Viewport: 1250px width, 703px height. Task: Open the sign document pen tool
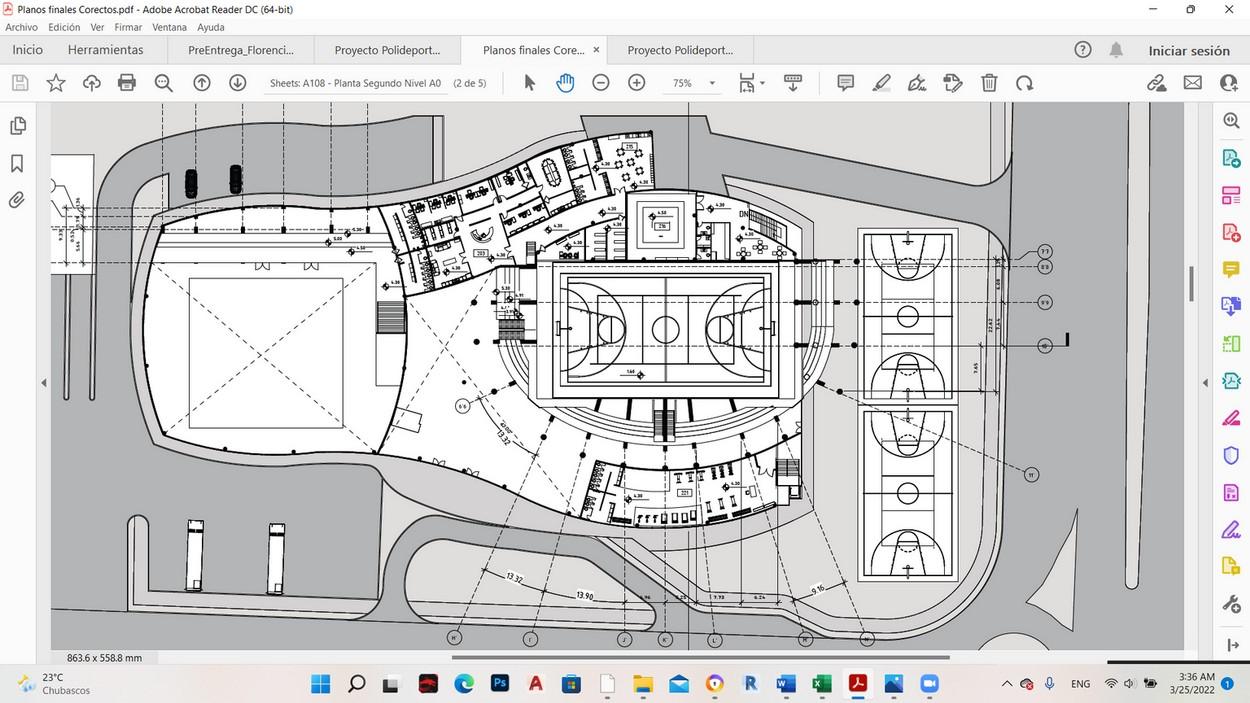click(917, 83)
